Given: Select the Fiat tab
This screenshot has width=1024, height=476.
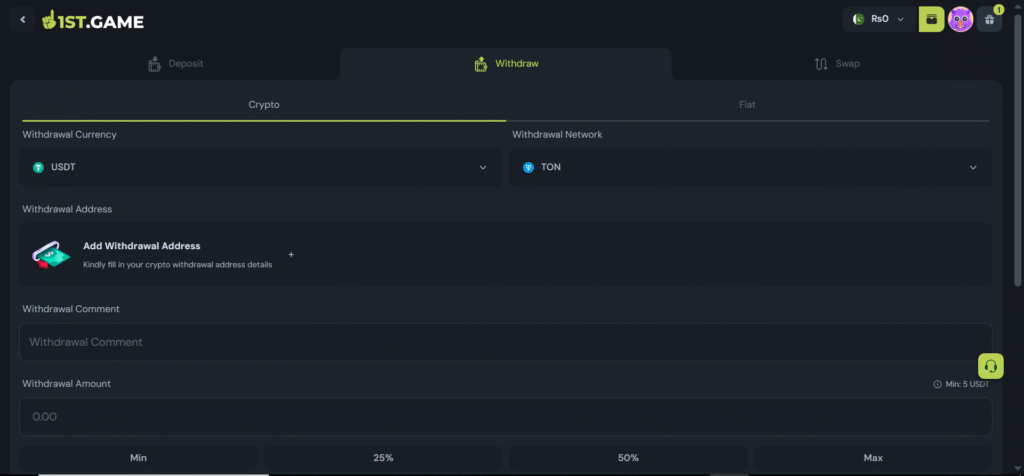Looking at the screenshot, I should 747,104.
